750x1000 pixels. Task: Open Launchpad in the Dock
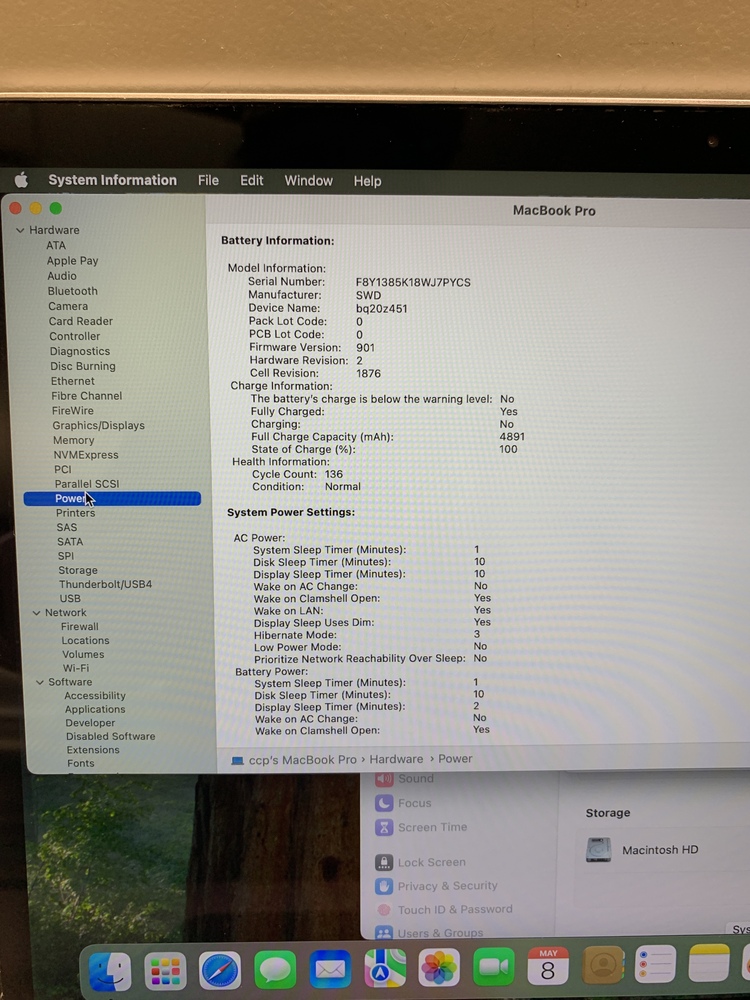point(165,971)
